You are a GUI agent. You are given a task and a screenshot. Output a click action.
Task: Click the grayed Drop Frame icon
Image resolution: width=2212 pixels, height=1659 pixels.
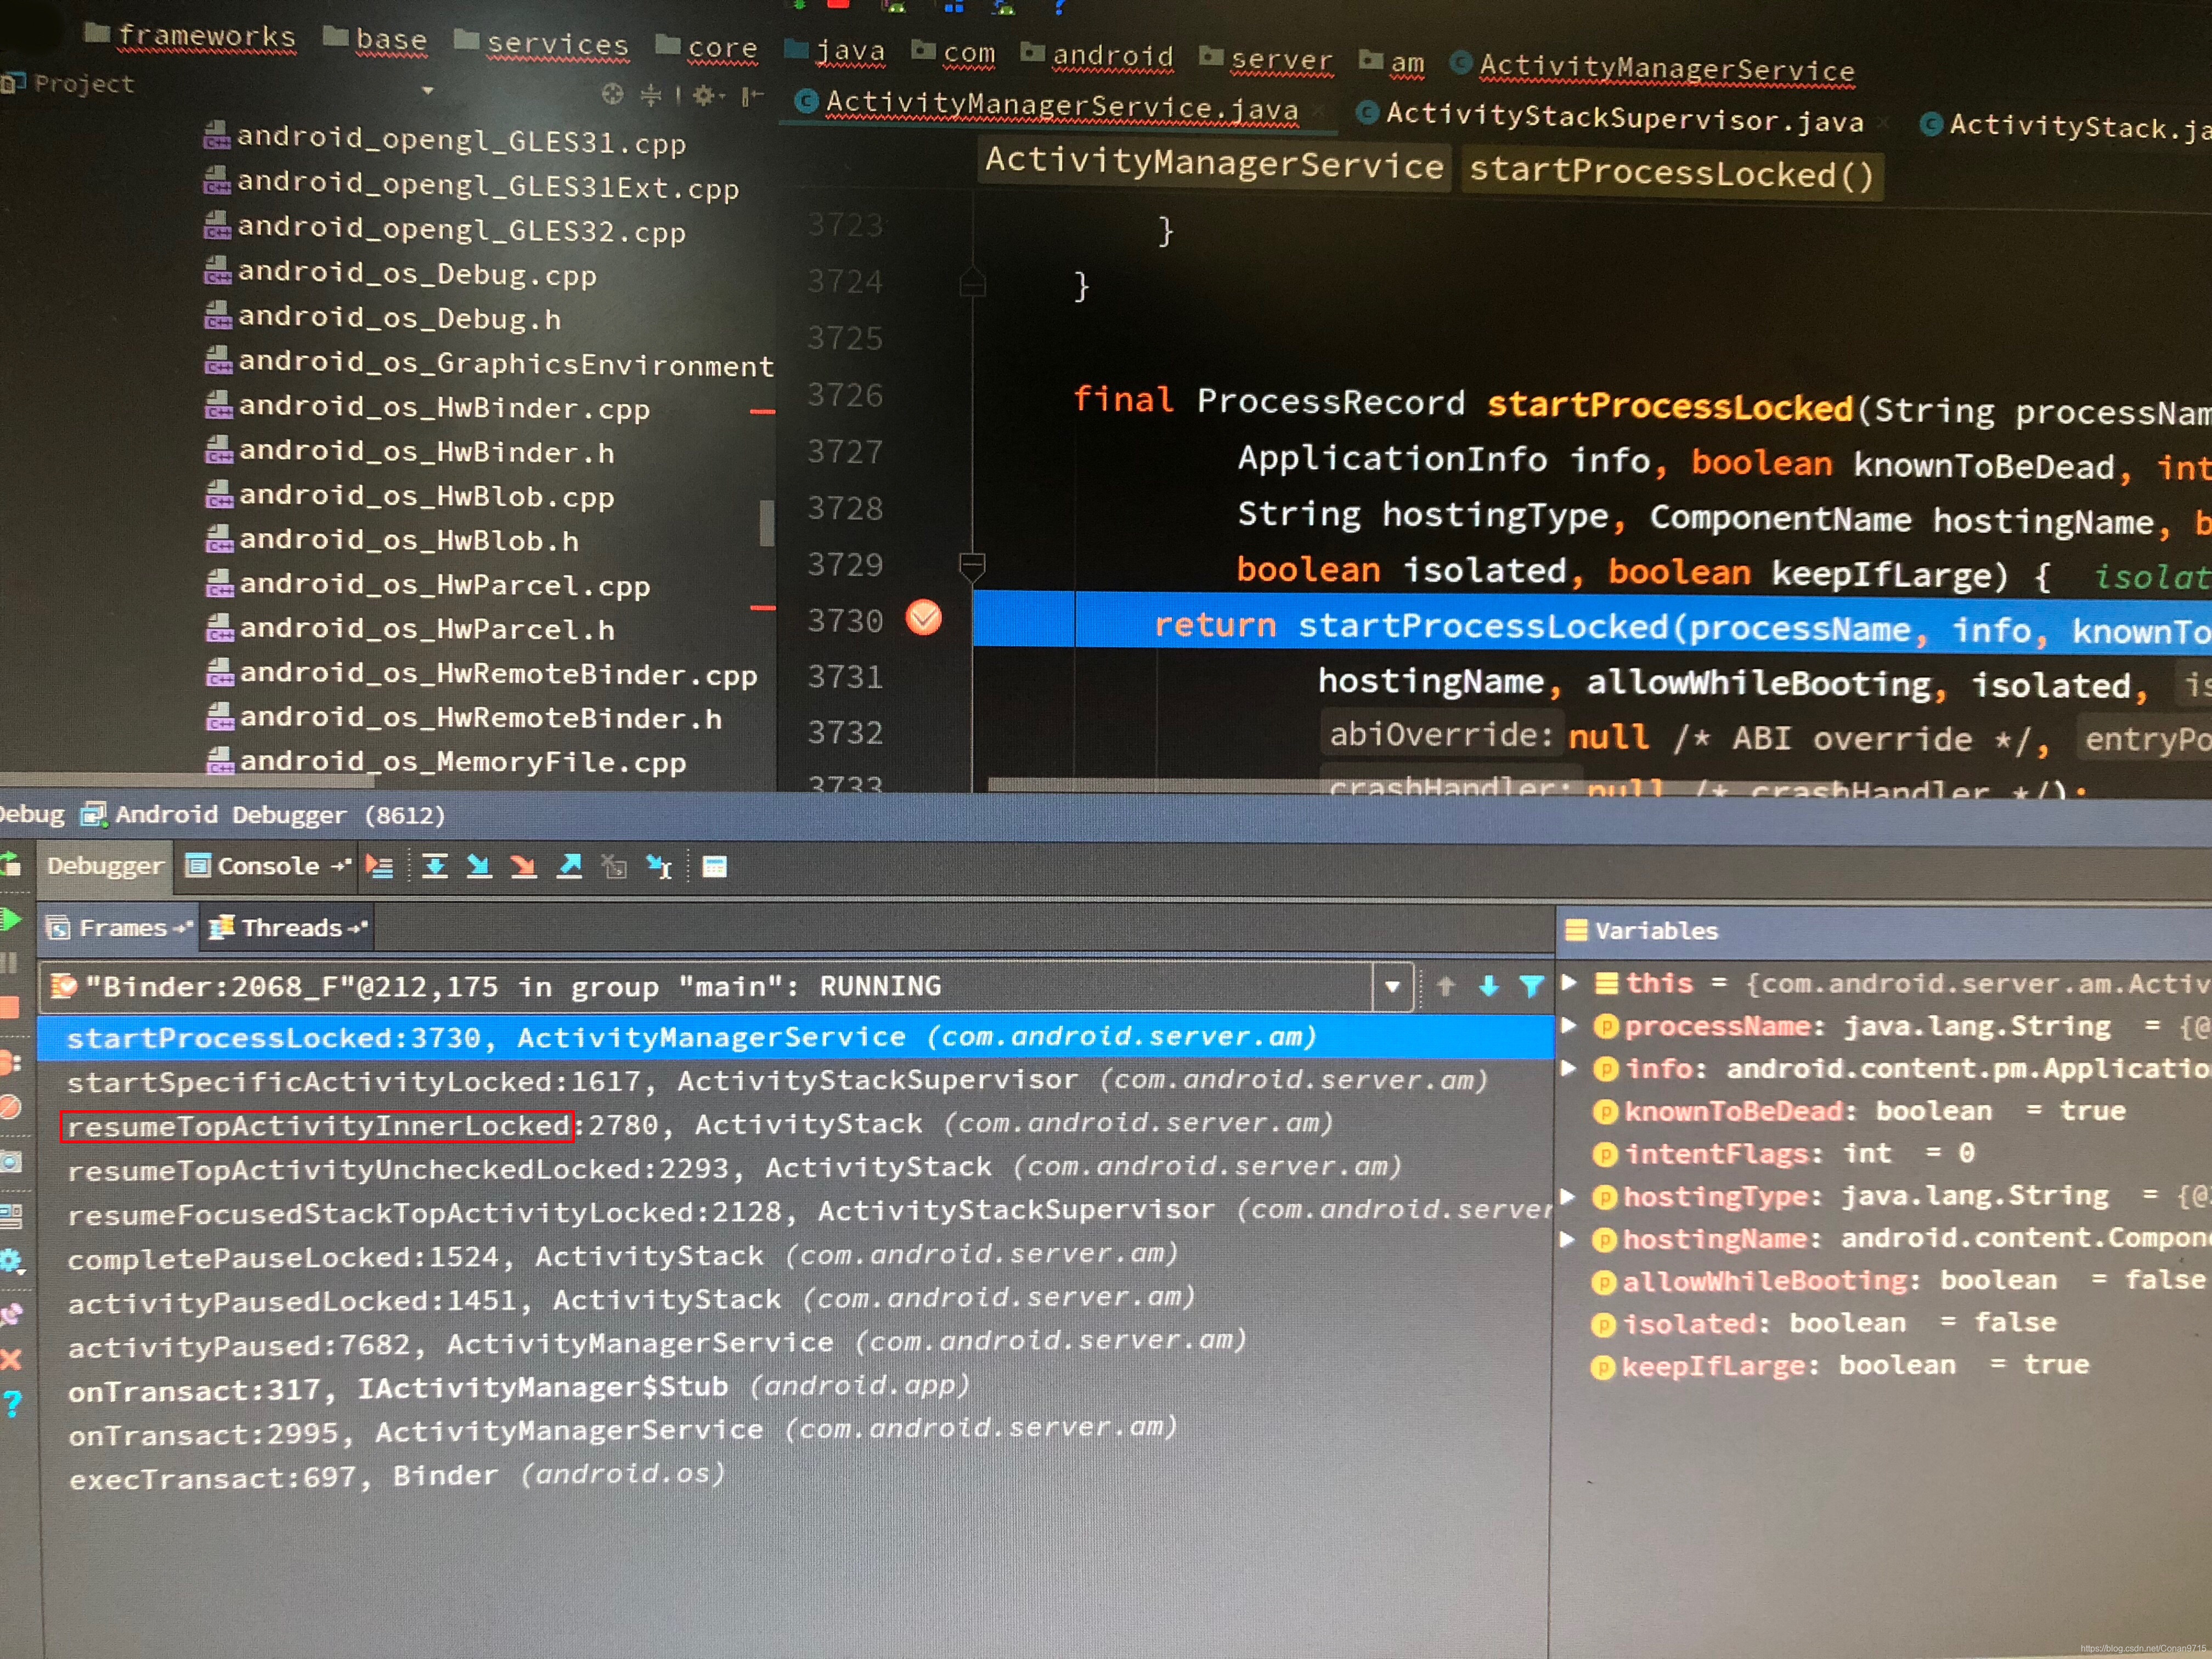(614, 867)
